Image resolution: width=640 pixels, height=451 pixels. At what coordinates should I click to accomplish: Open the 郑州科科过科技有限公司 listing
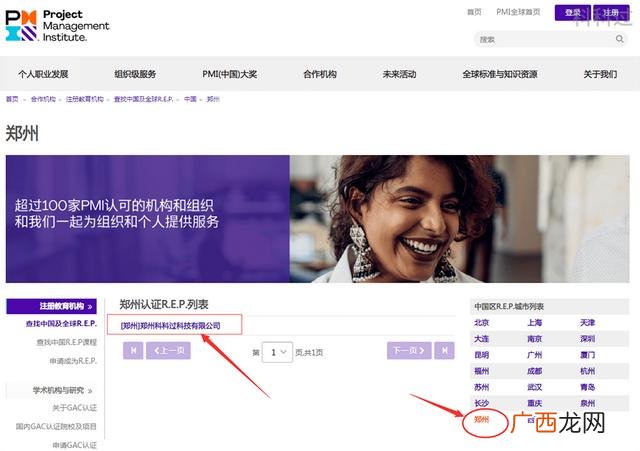(170, 326)
